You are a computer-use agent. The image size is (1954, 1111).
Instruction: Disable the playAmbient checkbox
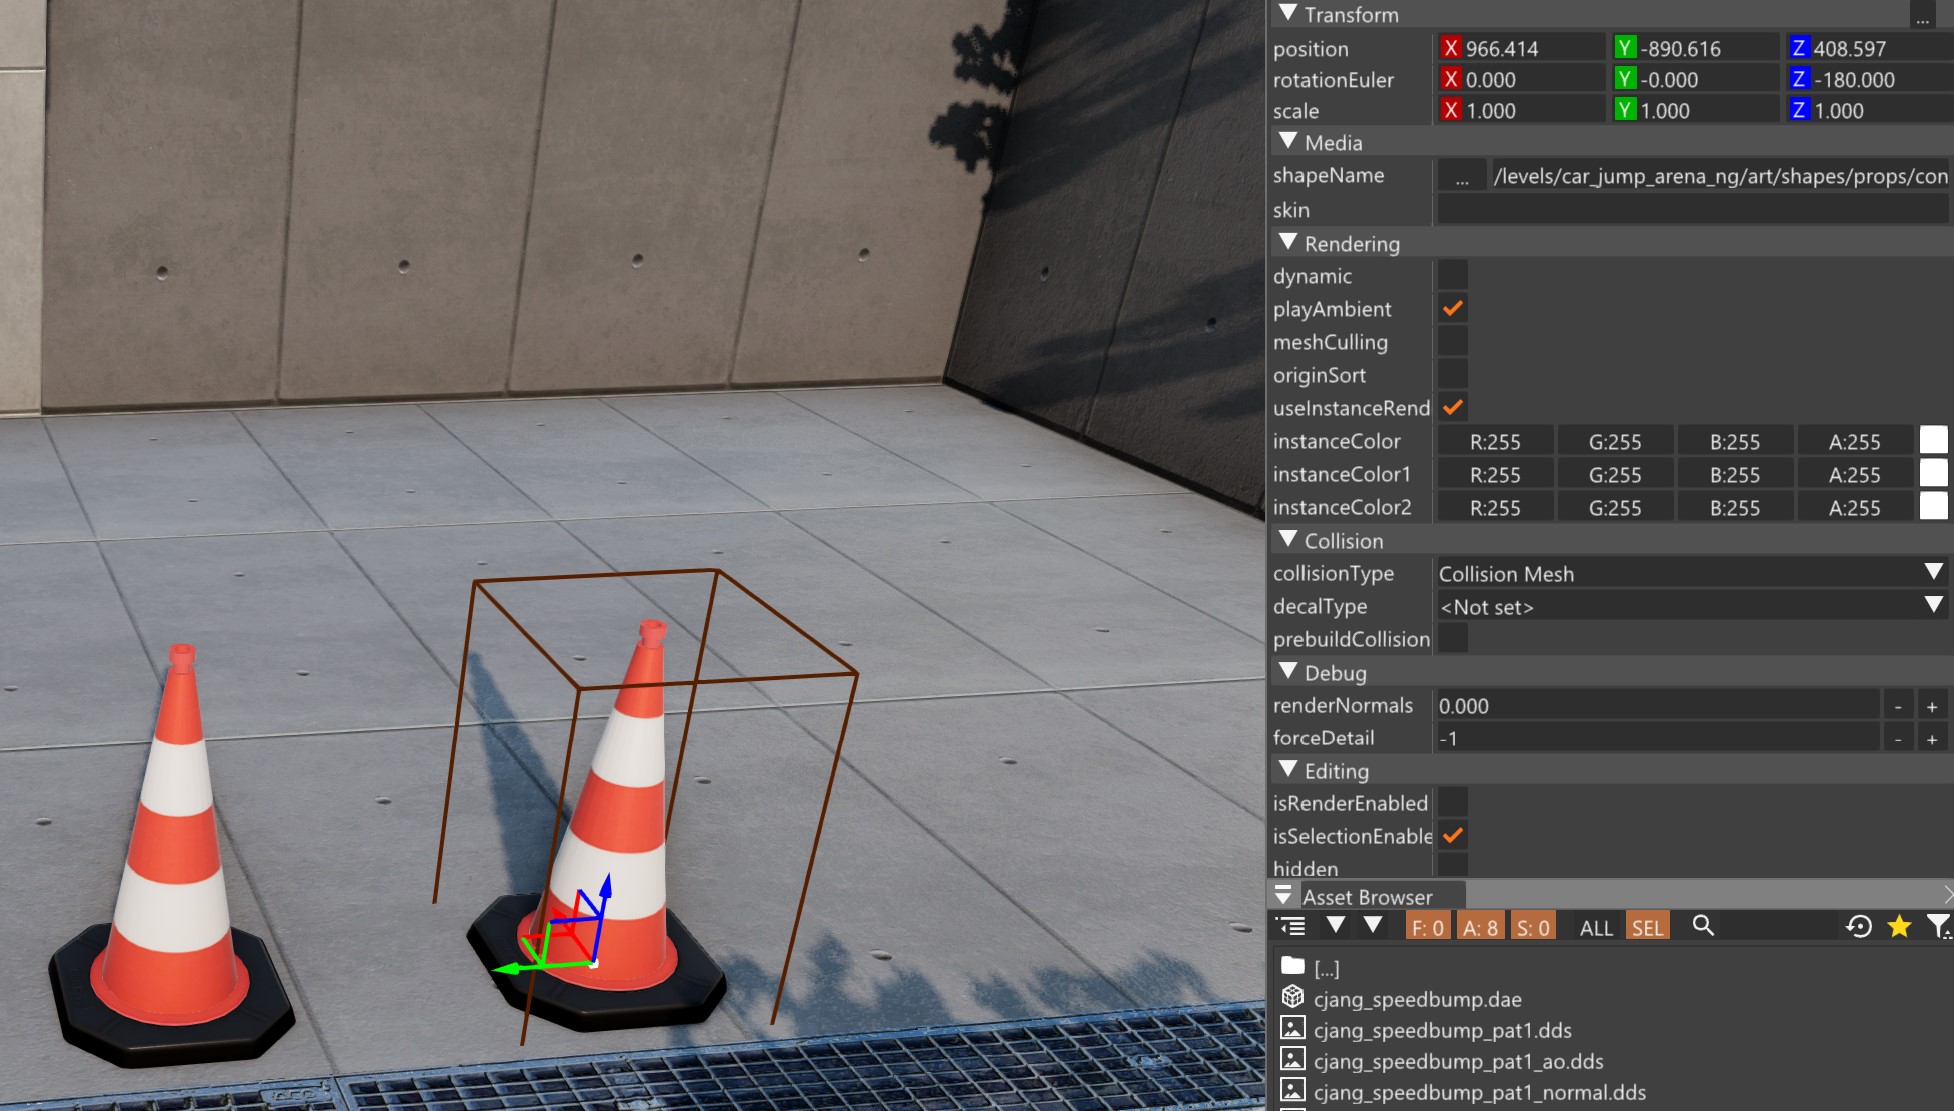click(x=1453, y=309)
